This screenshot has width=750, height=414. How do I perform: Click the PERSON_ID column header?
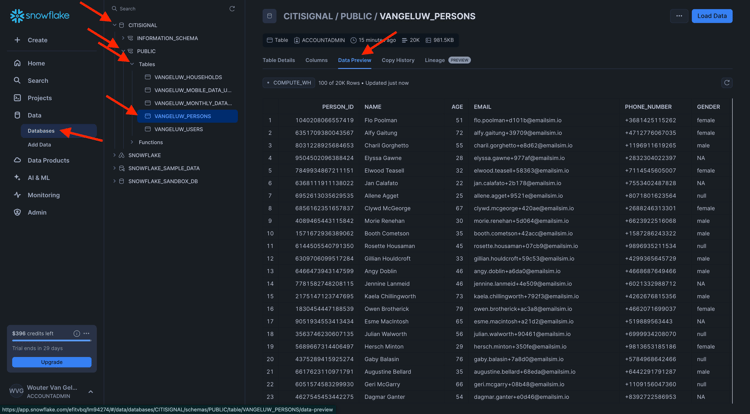(x=338, y=107)
